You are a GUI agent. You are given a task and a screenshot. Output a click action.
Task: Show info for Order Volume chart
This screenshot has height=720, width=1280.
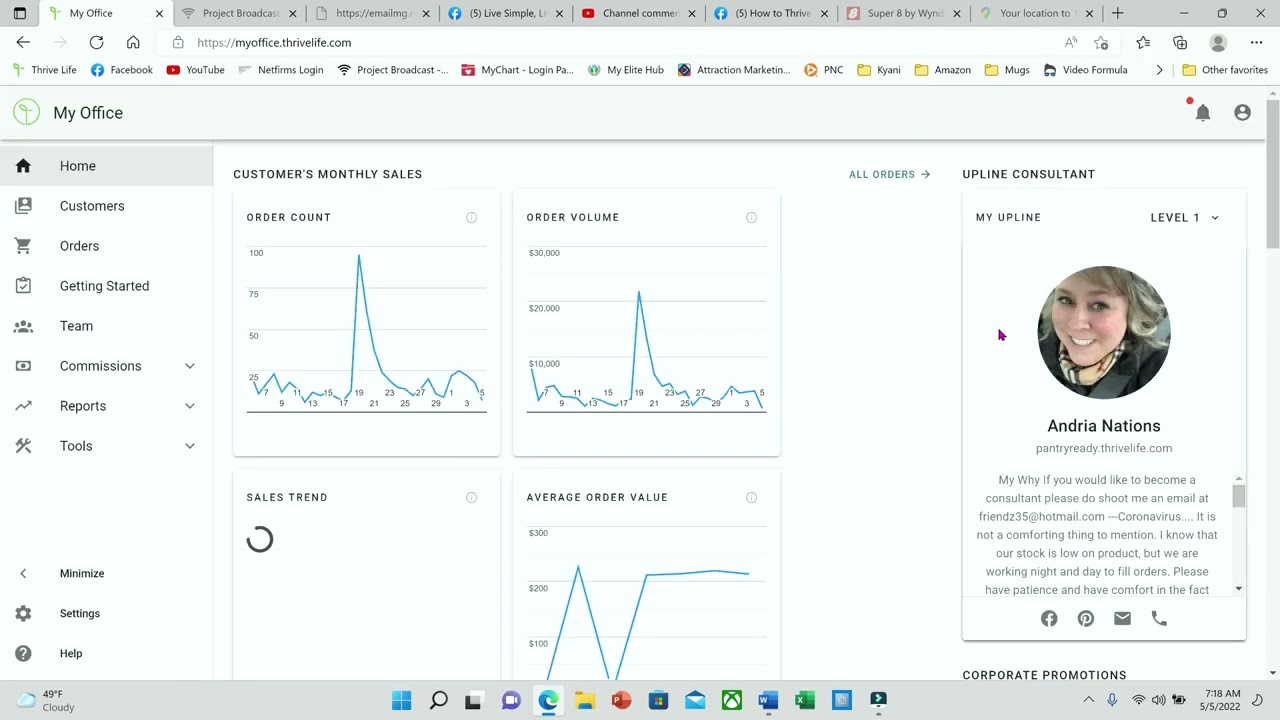751,217
